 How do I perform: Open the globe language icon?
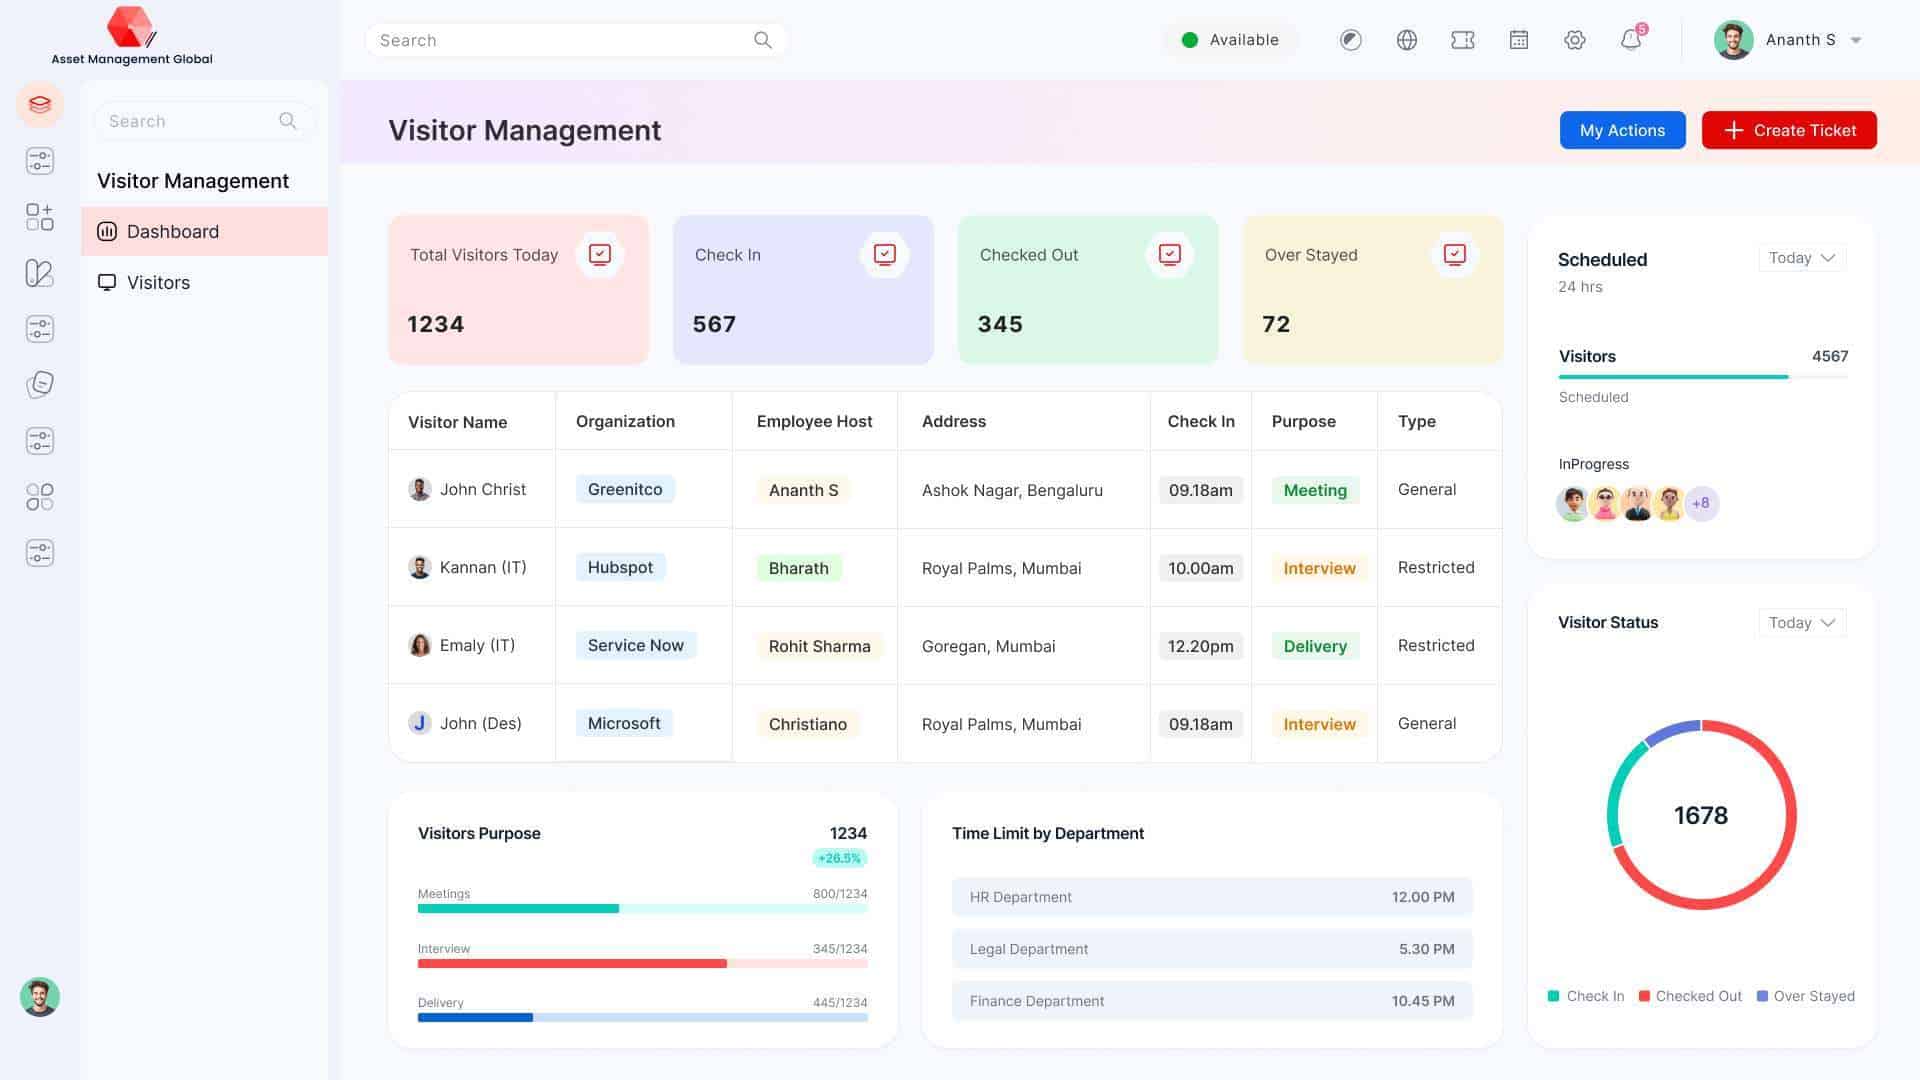[x=1406, y=40]
